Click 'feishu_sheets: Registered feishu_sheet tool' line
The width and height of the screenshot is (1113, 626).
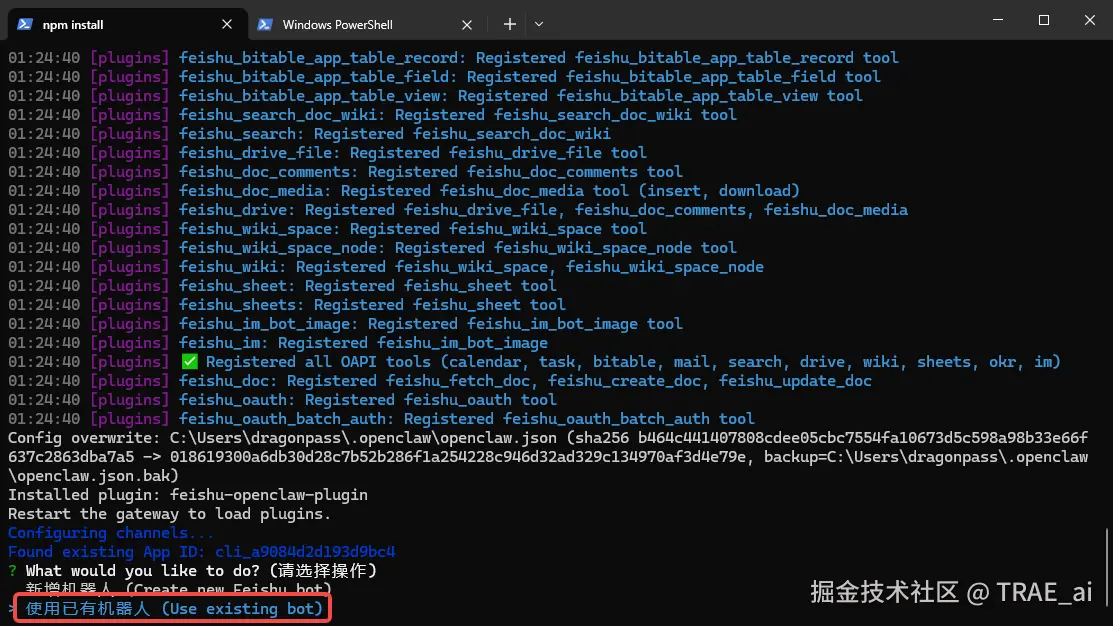[287, 304]
